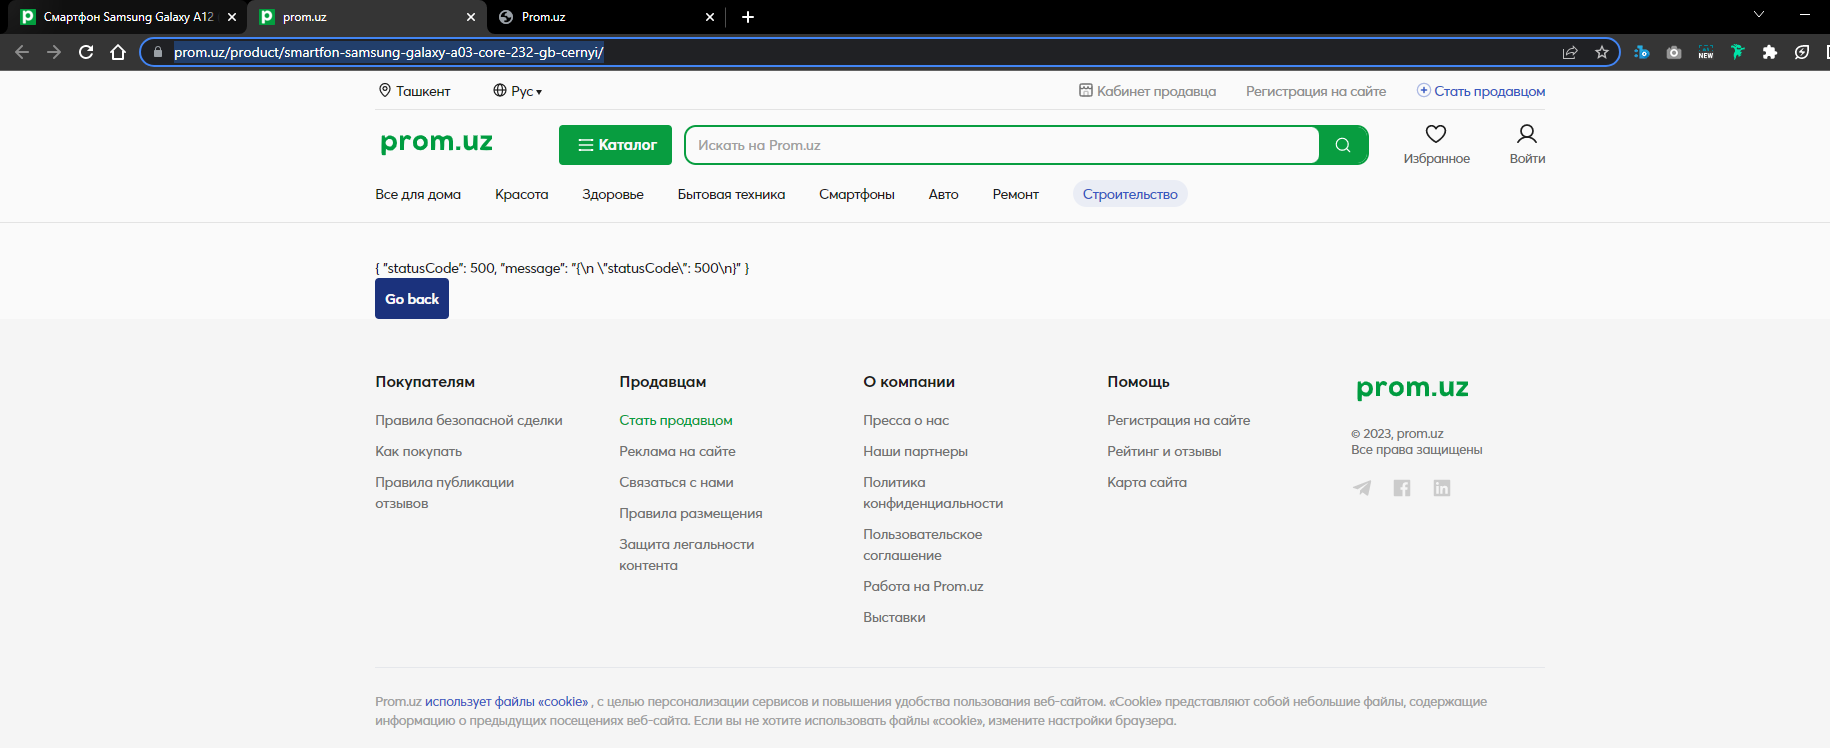
Task: Open the browser extensions puzzle icon
Action: (x=1770, y=52)
